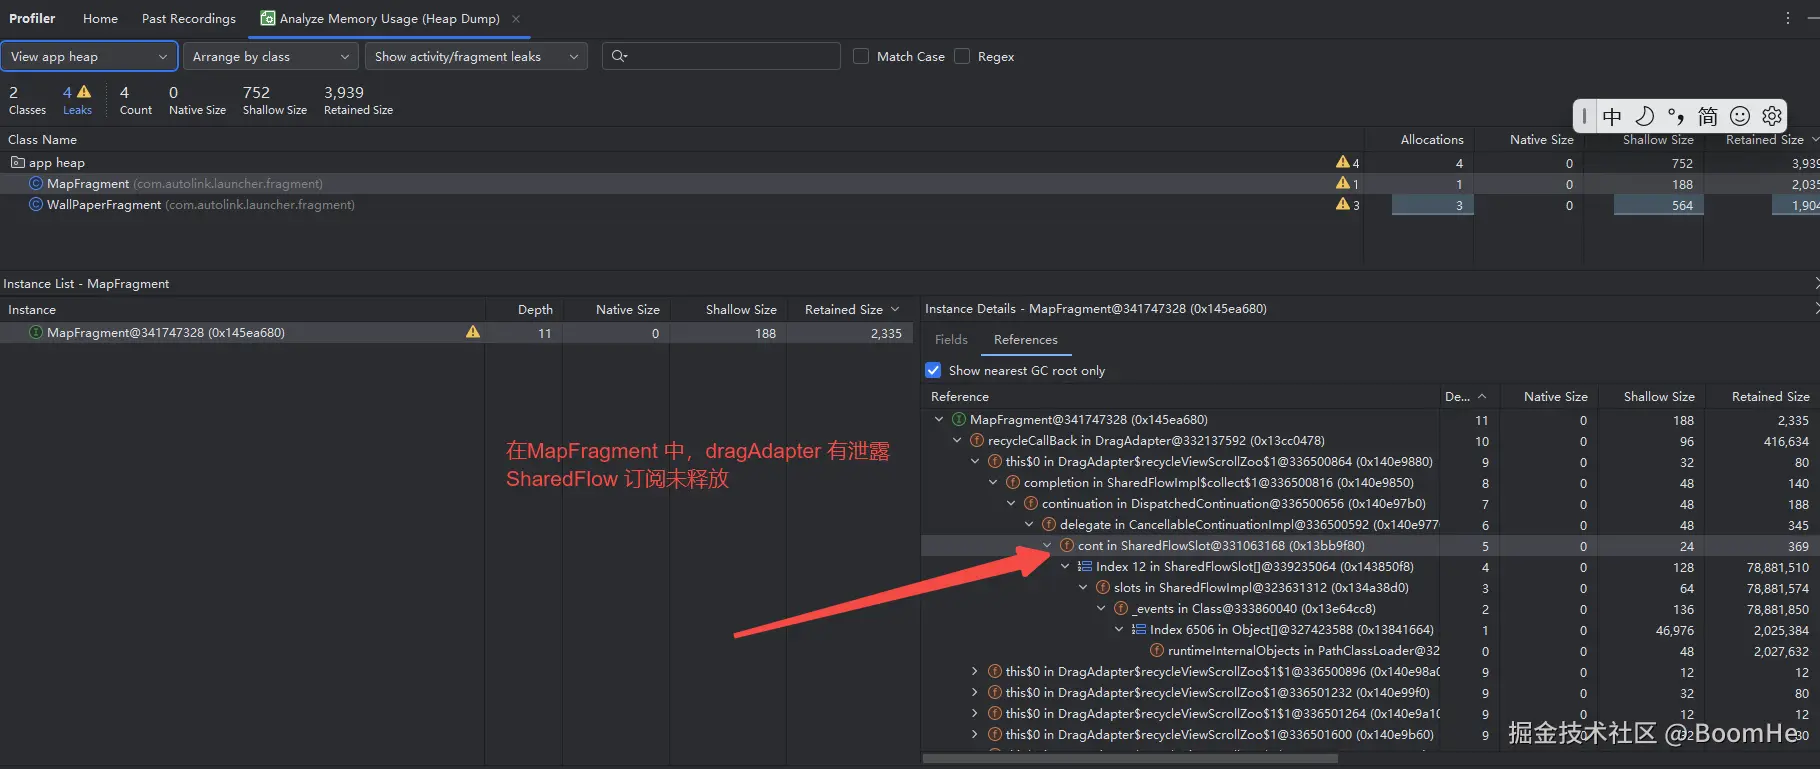Screen dimensions: 1820x769
Task: Click the WallPaperFragment class icon
Action: coord(36,204)
